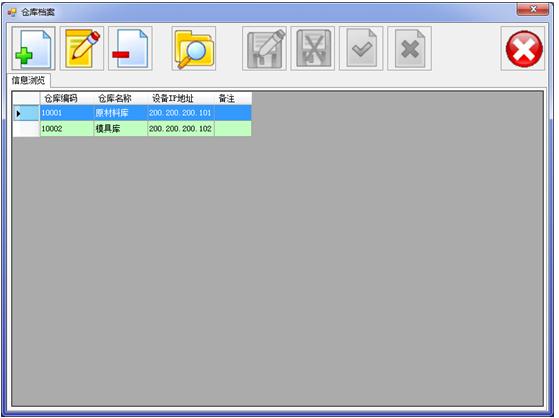This screenshot has width=559, height=418.
Task: Click the grayed cancel-save floppy icon
Action: [x=313, y=48]
